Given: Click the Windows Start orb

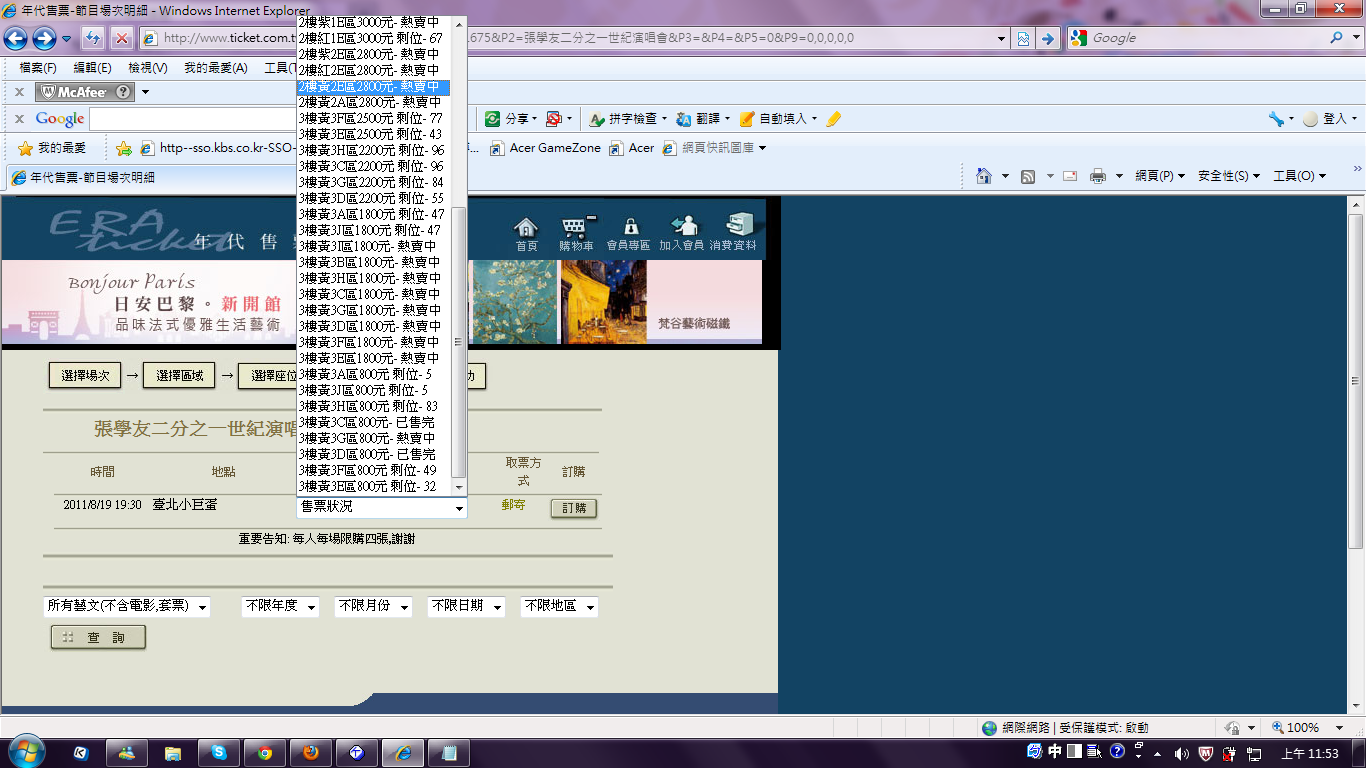Looking at the screenshot, I should [x=25, y=753].
